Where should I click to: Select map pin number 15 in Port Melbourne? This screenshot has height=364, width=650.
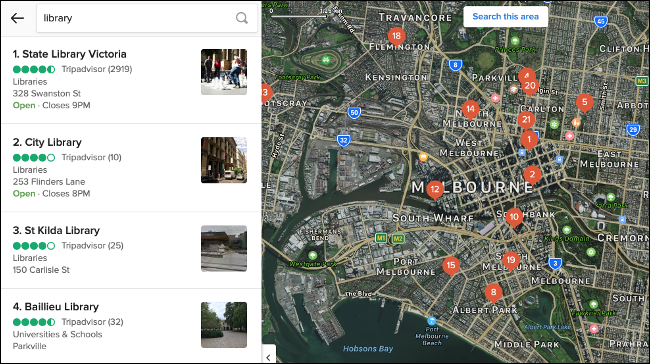tap(451, 266)
